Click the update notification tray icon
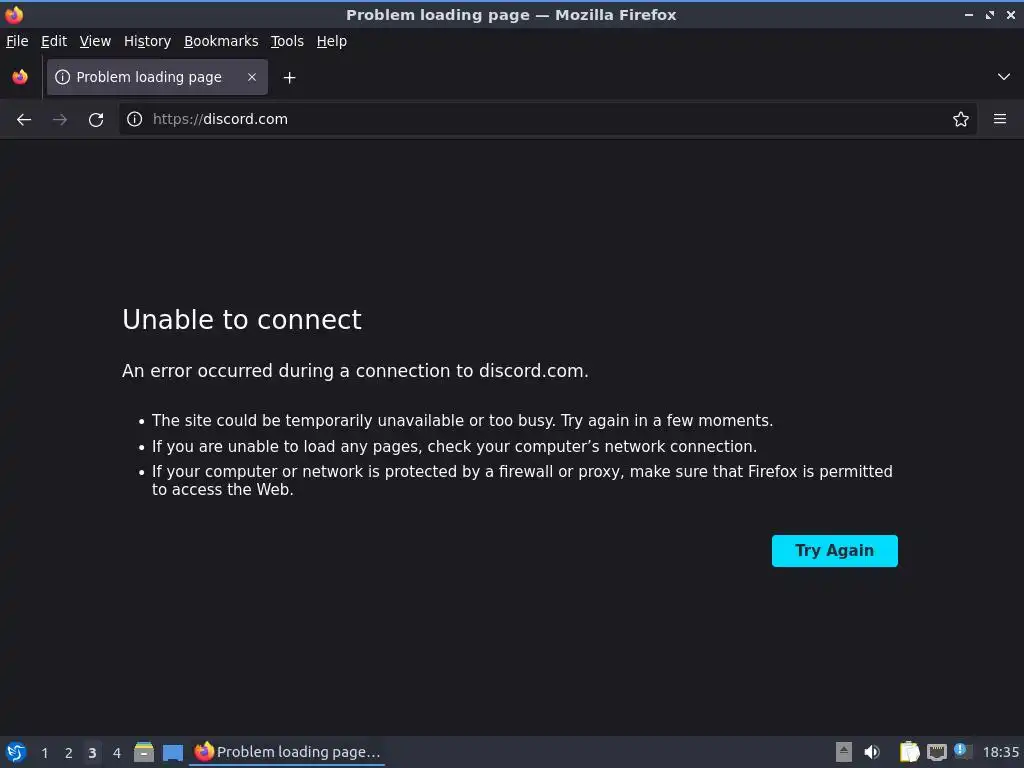The height and width of the screenshot is (768, 1024). click(963, 751)
